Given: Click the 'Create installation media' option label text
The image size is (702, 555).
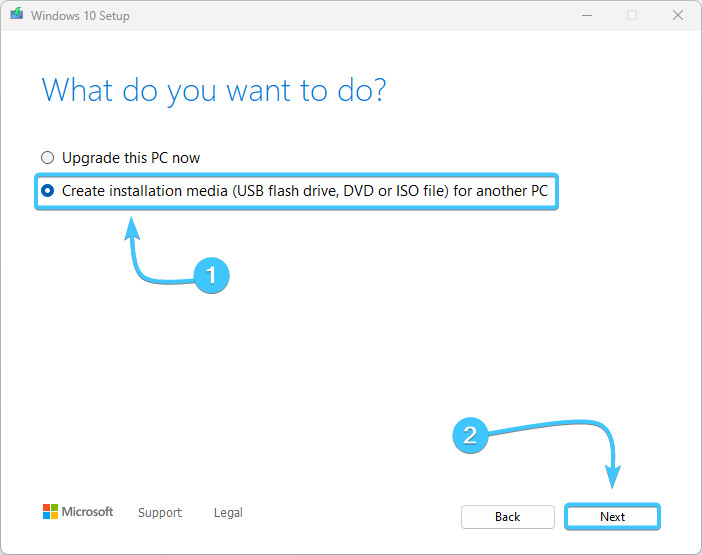Looking at the screenshot, I should tap(305, 190).
